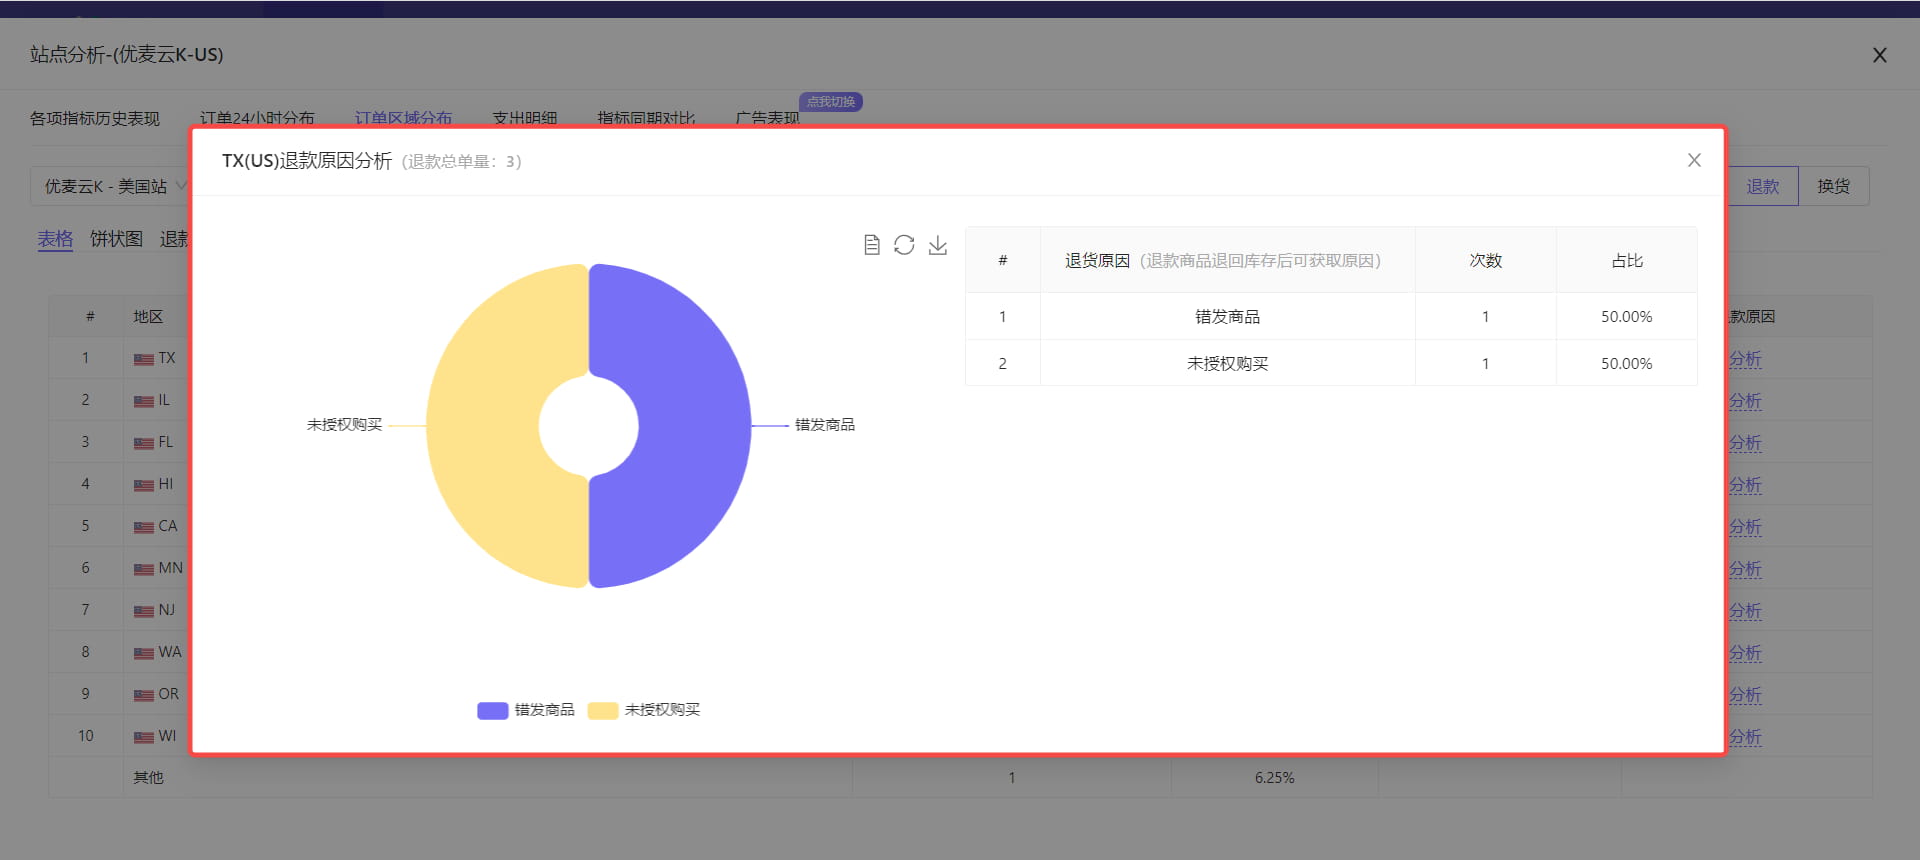This screenshot has height=860, width=1920.
Task: Click the 其他 row label
Action: tap(149, 777)
